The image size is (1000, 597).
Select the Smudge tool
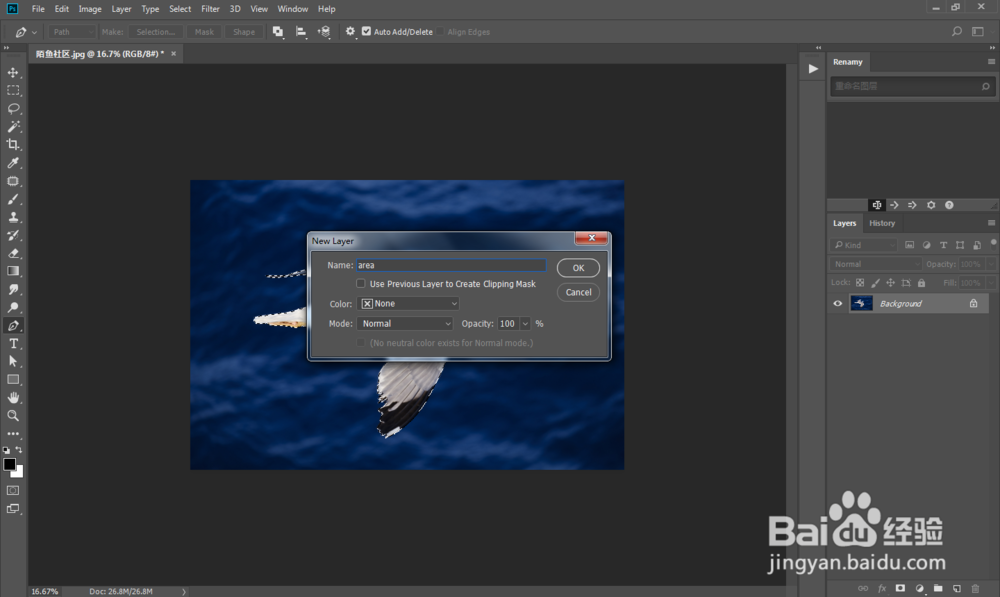[x=13, y=289]
